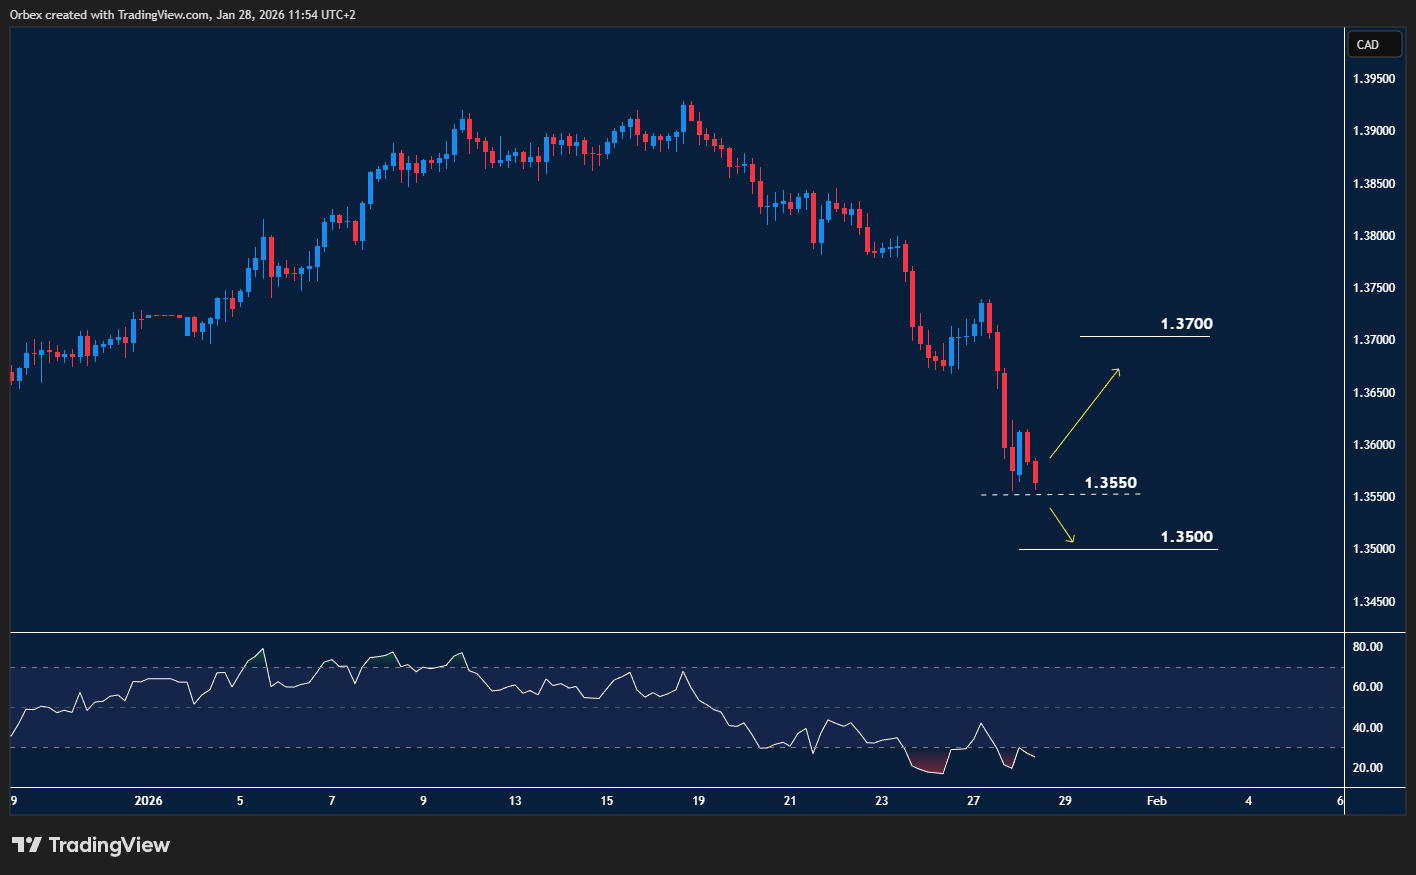
Task: Click RSI scale label 20.00
Action: click(x=1368, y=768)
